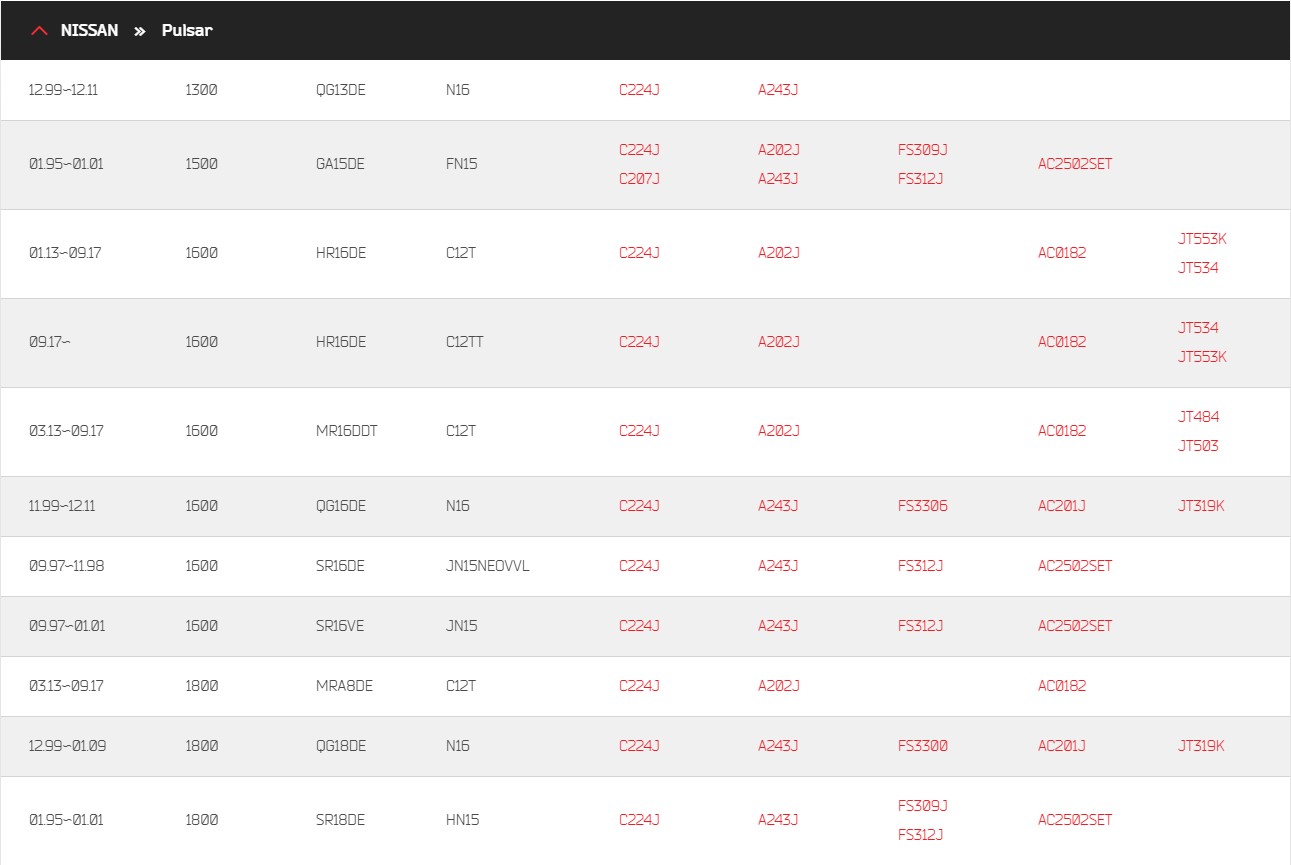
Task: Open AC0182 in the MR16DDT row
Action: [x=1062, y=431]
